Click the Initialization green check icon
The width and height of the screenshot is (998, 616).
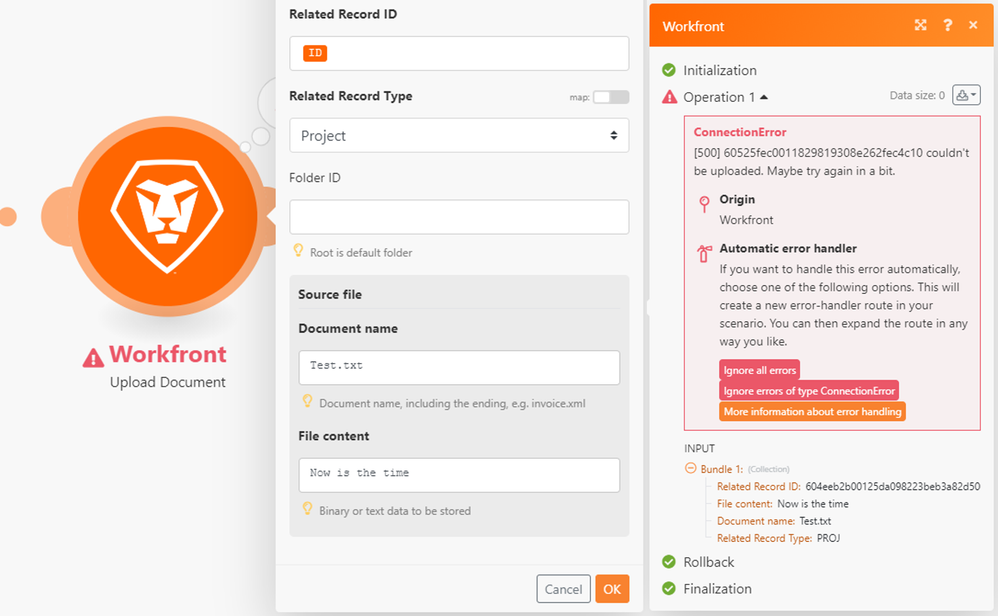669,71
